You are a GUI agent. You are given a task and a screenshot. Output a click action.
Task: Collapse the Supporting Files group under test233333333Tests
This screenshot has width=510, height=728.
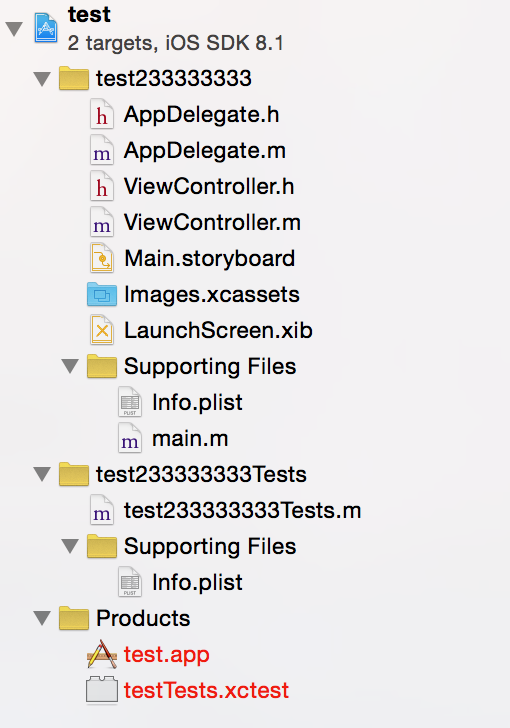(x=70, y=546)
